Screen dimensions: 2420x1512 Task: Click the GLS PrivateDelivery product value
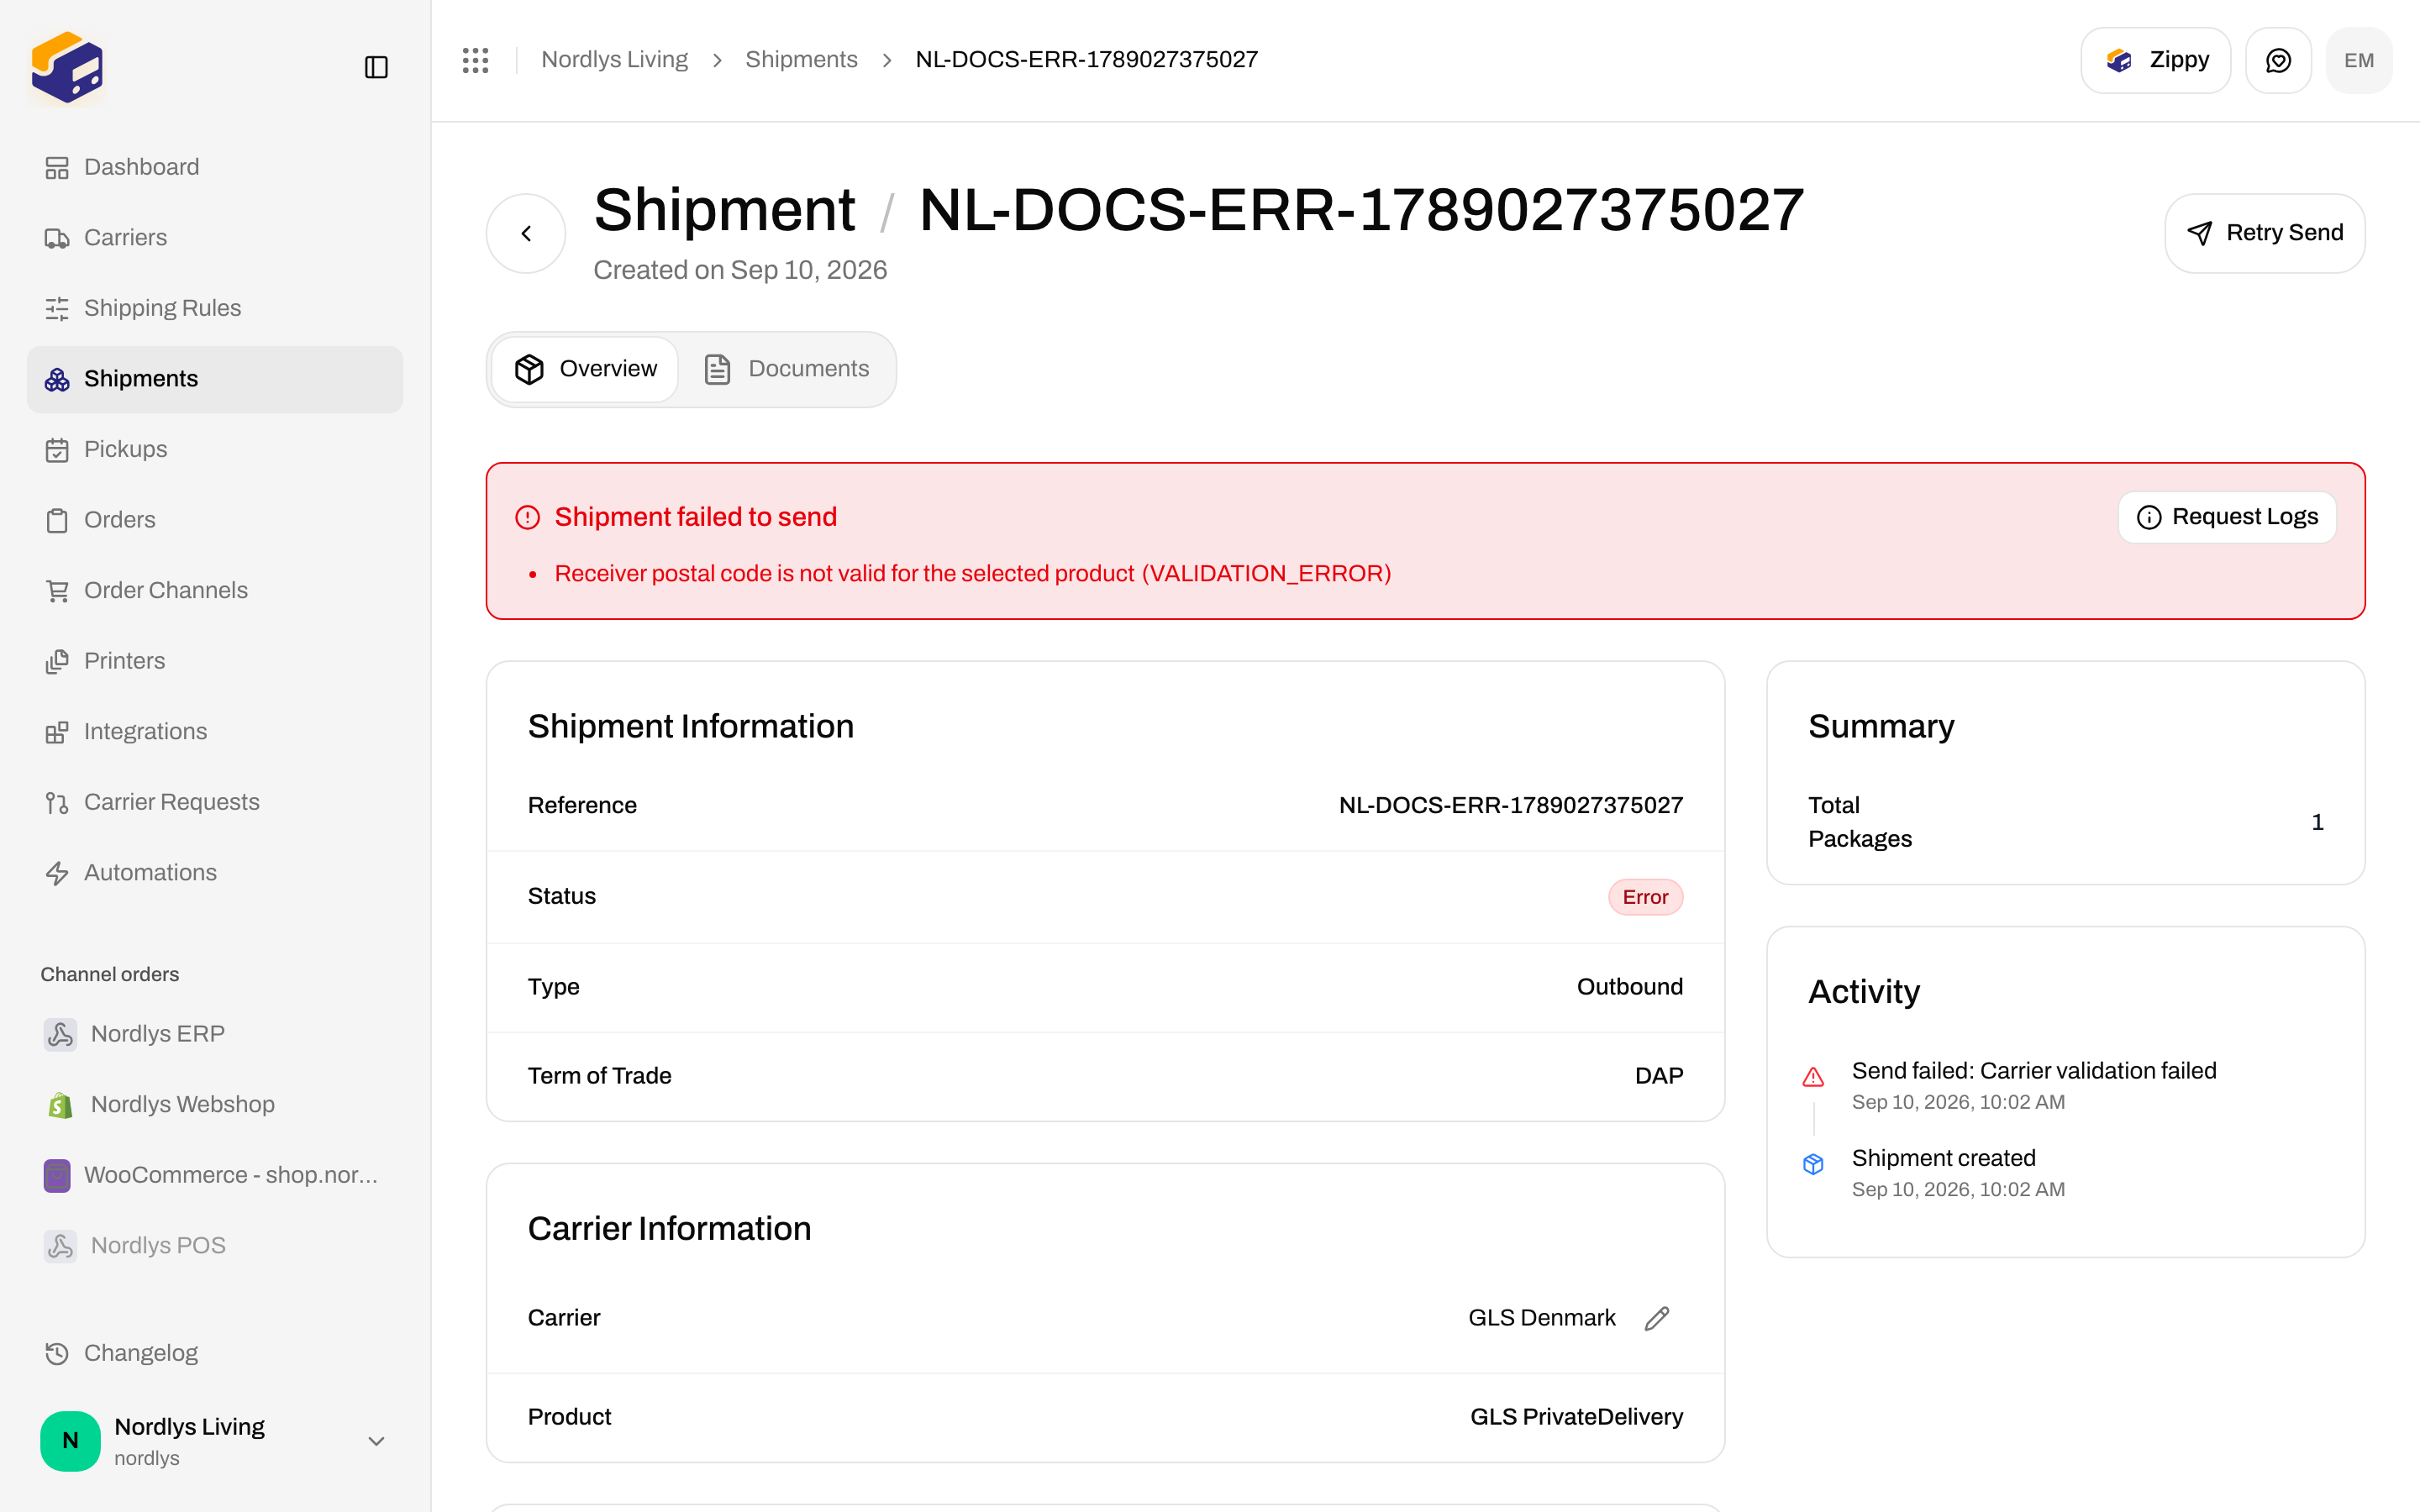tap(1576, 1417)
